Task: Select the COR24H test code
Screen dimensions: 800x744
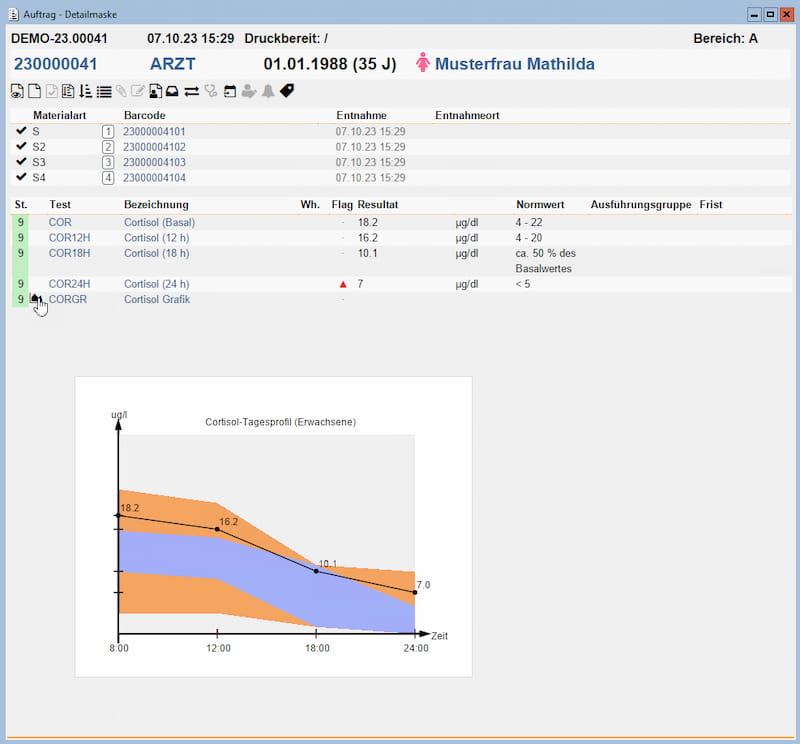Action: coord(69,284)
